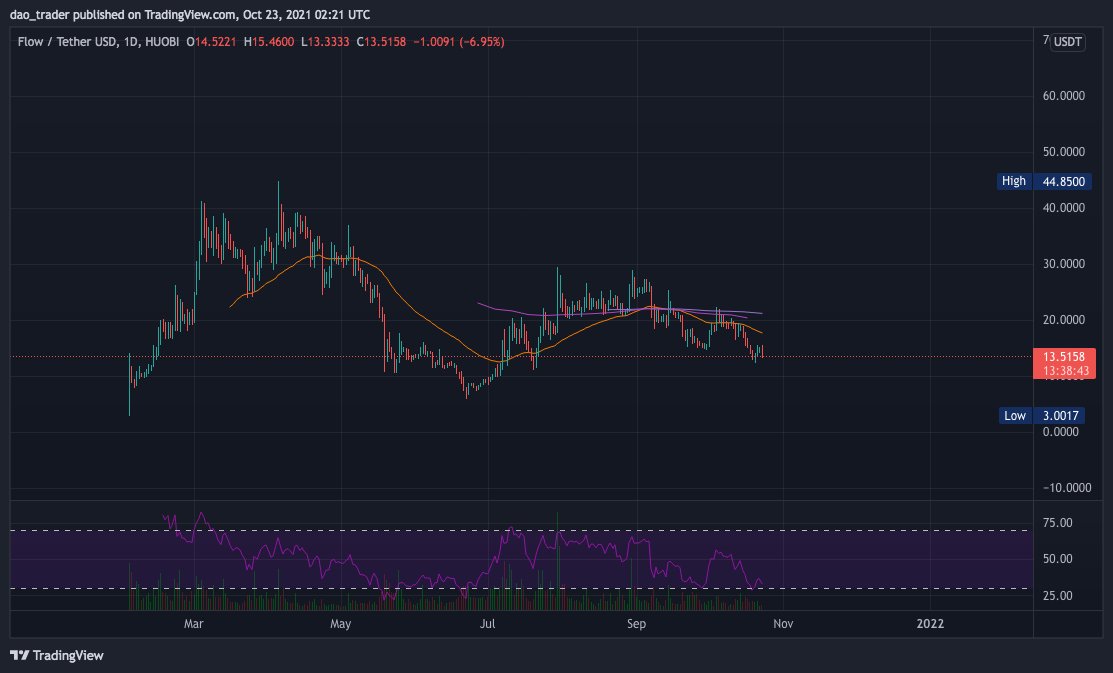
Task: Click the 44.8500 high price tag
Action: [1063, 182]
